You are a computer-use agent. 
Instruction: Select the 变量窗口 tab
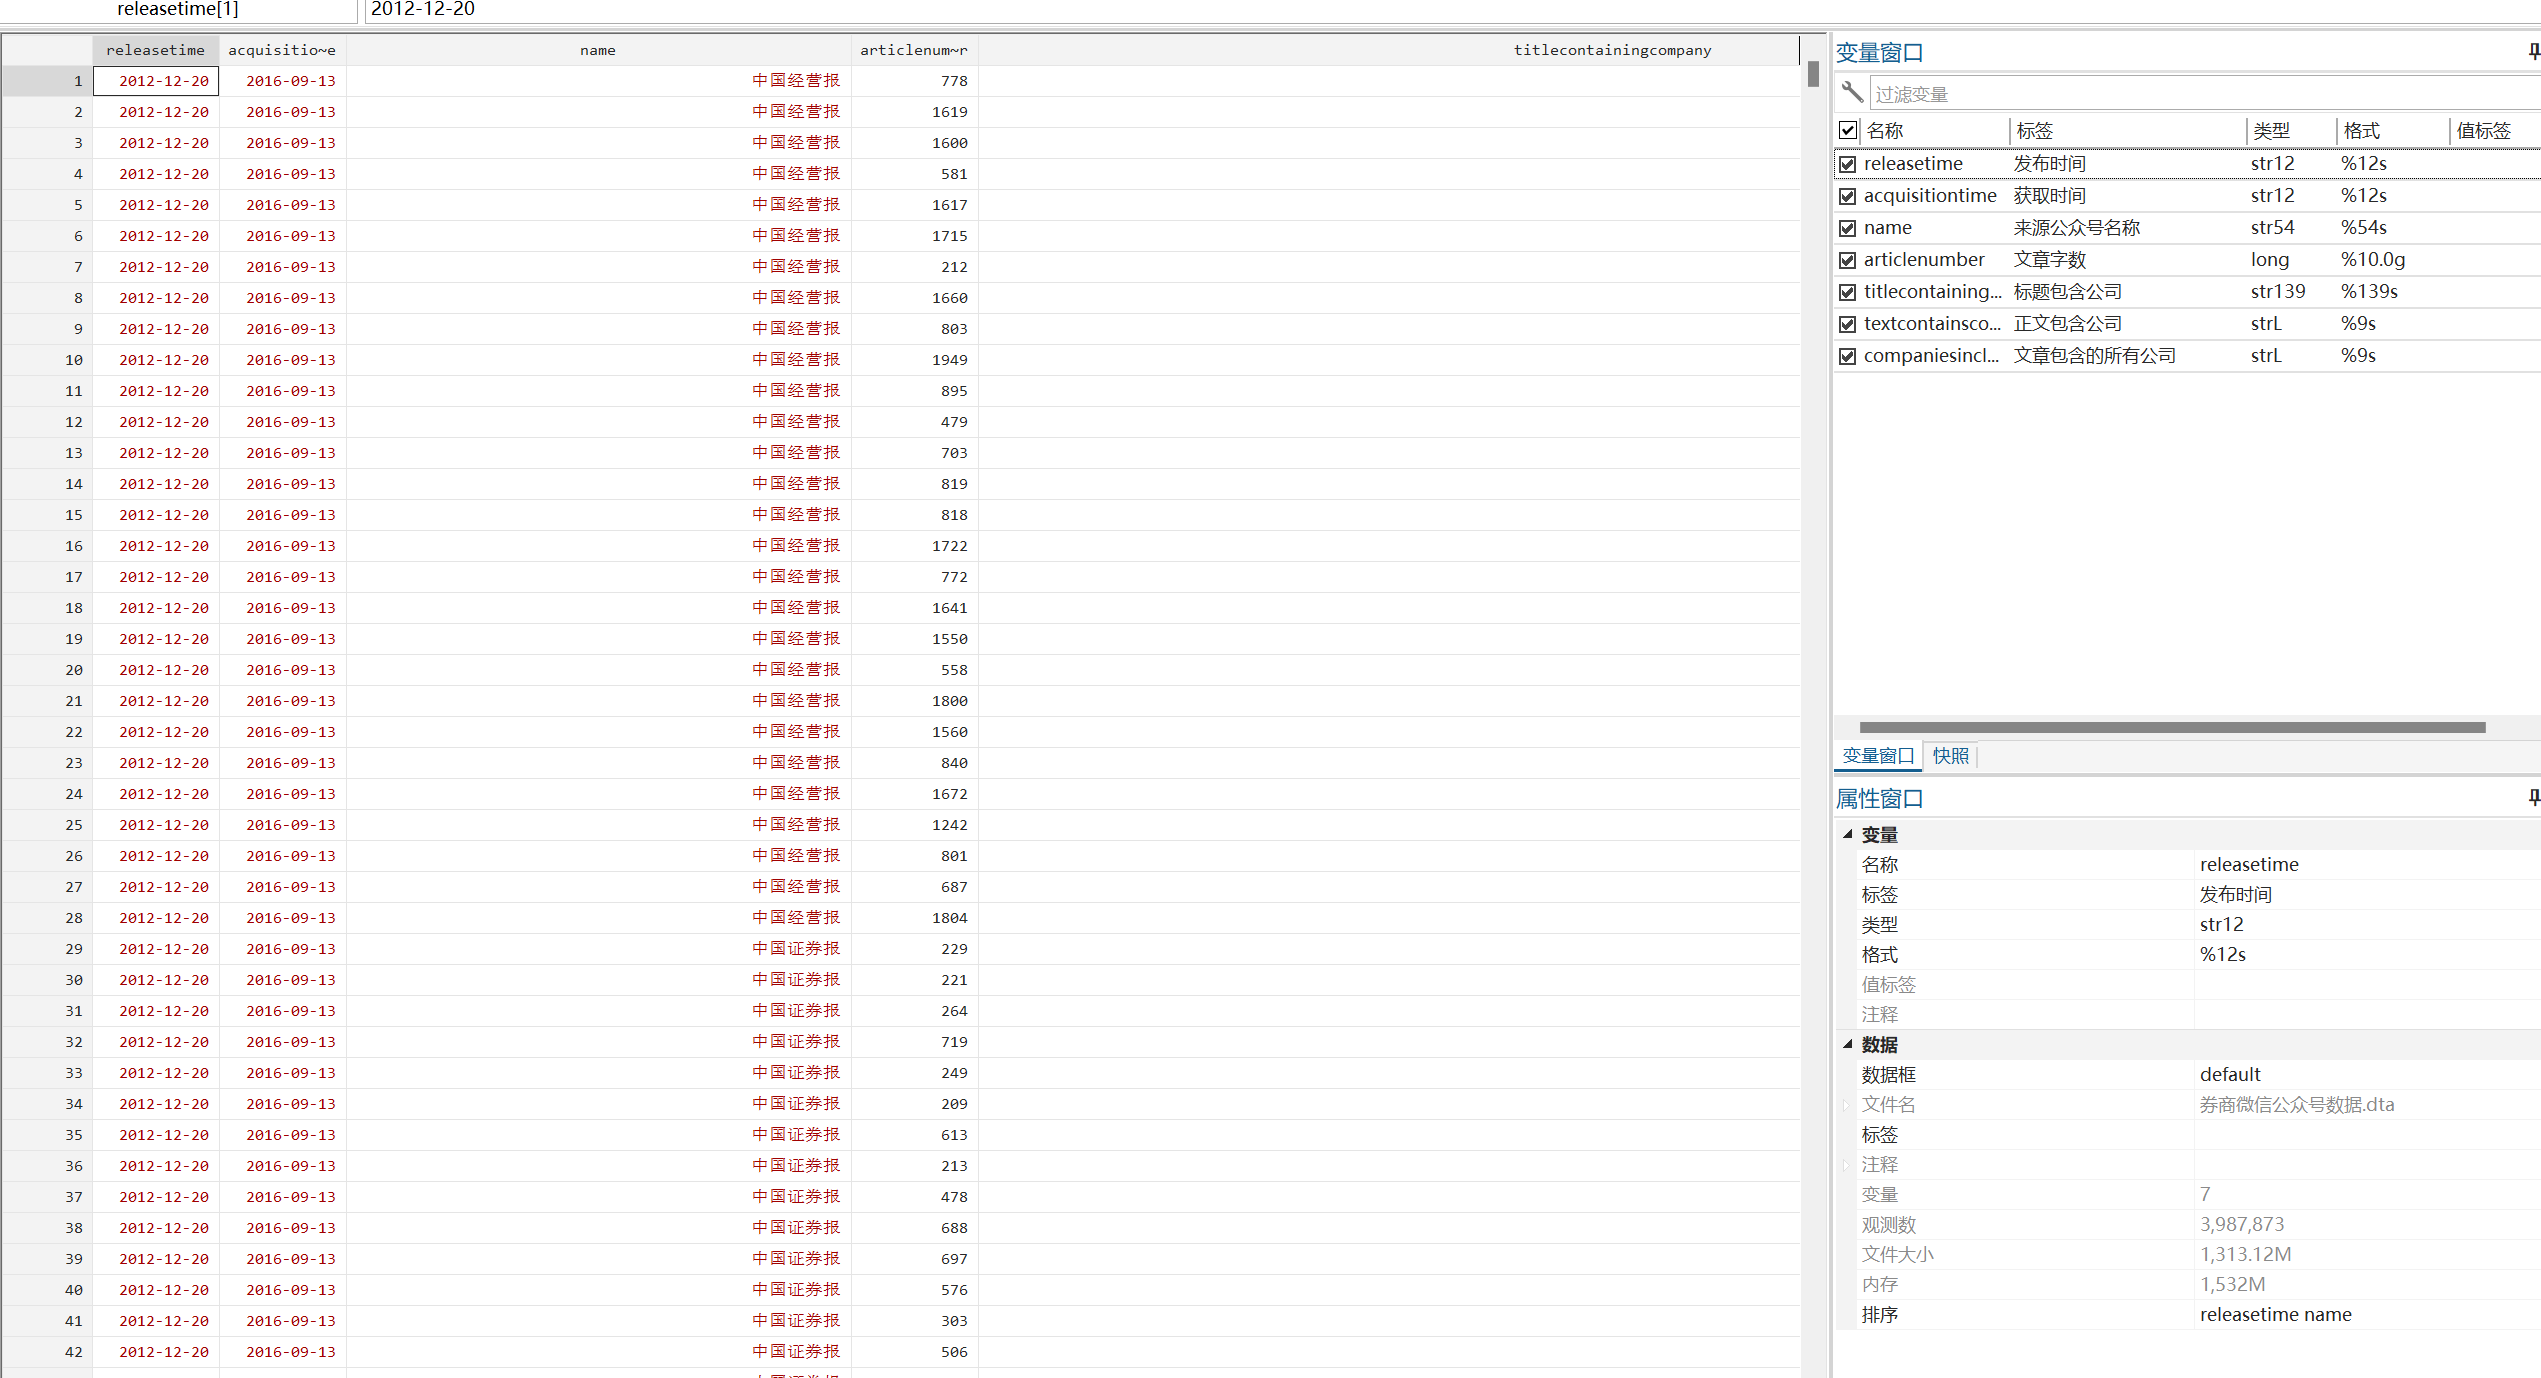point(1877,756)
